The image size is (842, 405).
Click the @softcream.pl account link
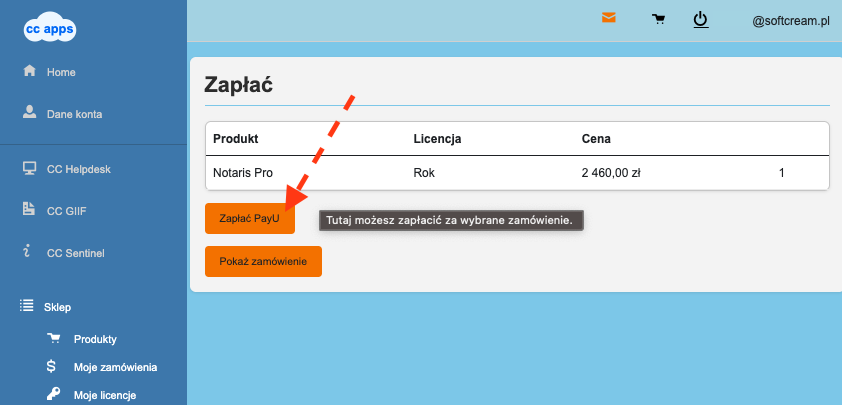click(791, 20)
